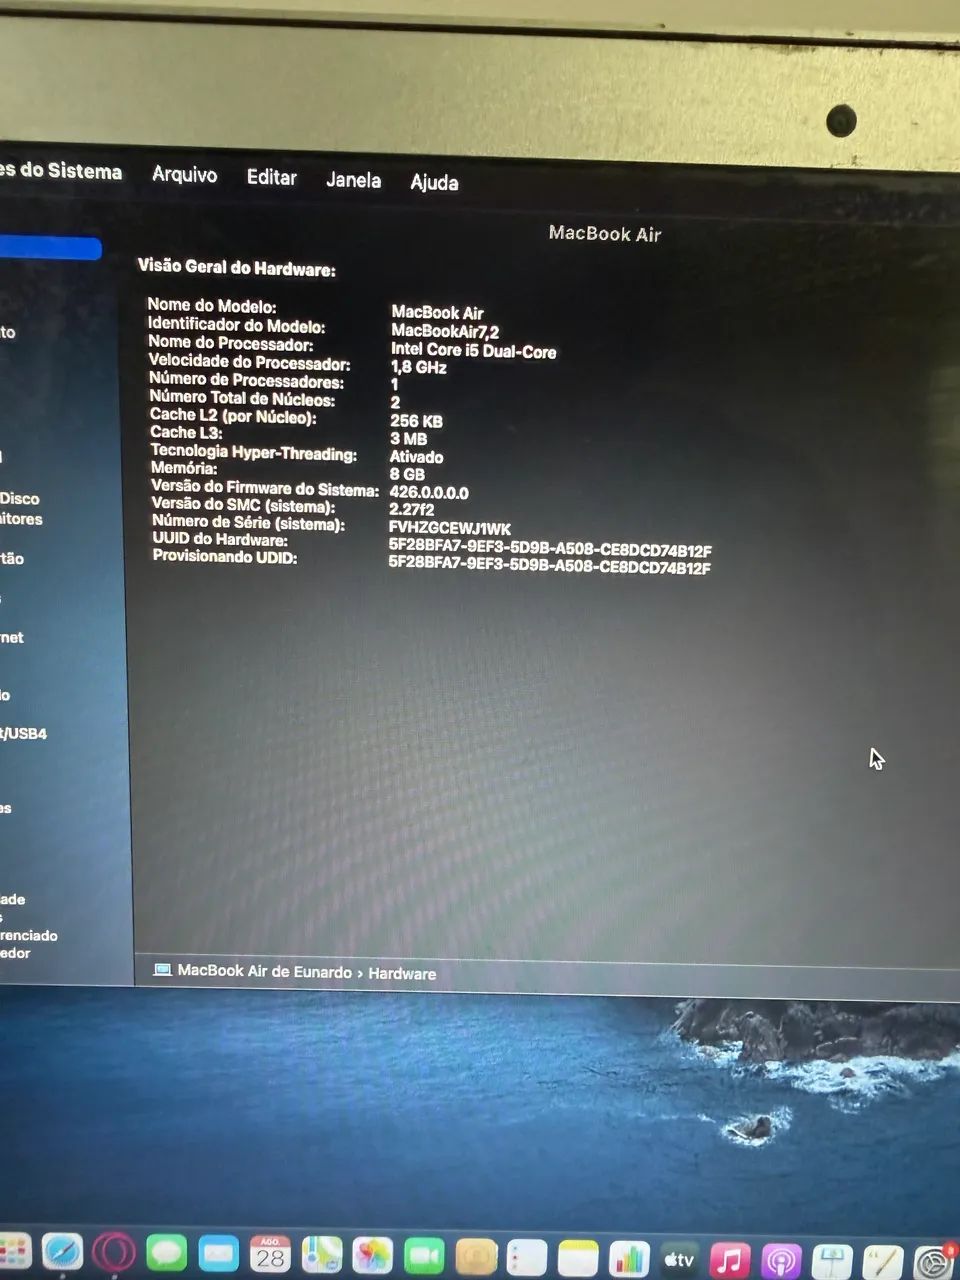Click the 'MacBookAir7,2' model identifier value
This screenshot has width=960, height=1280.
[x=444, y=331]
